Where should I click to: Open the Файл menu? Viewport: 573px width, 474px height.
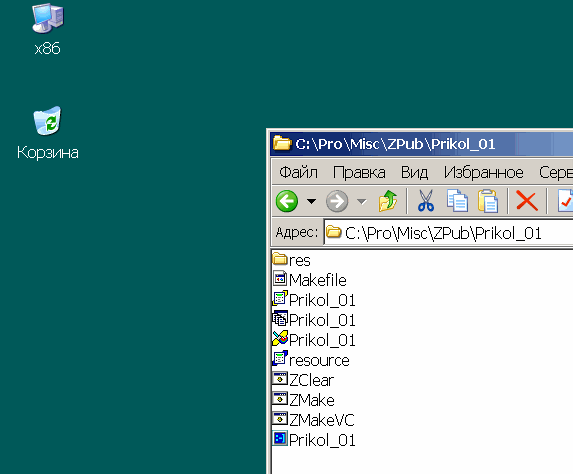(x=299, y=172)
